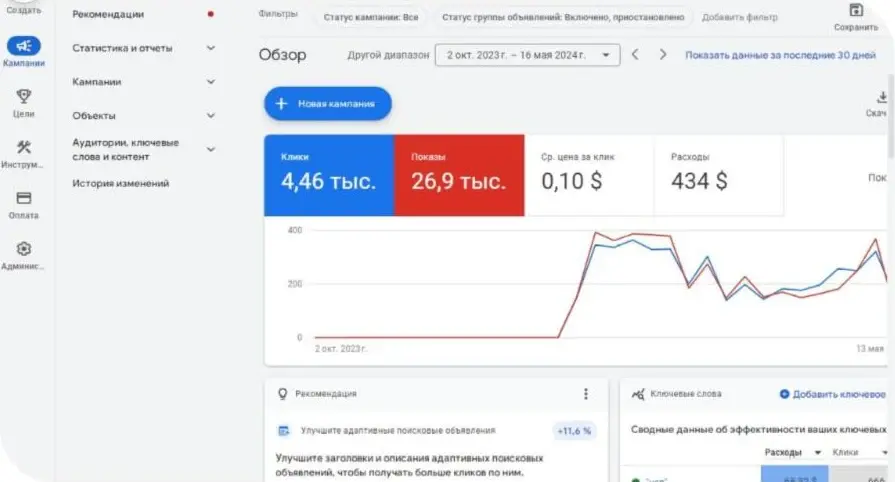The height and width of the screenshot is (482, 895).
Task: Click the red dot next to Рекомендации
Action: click(x=211, y=14)
